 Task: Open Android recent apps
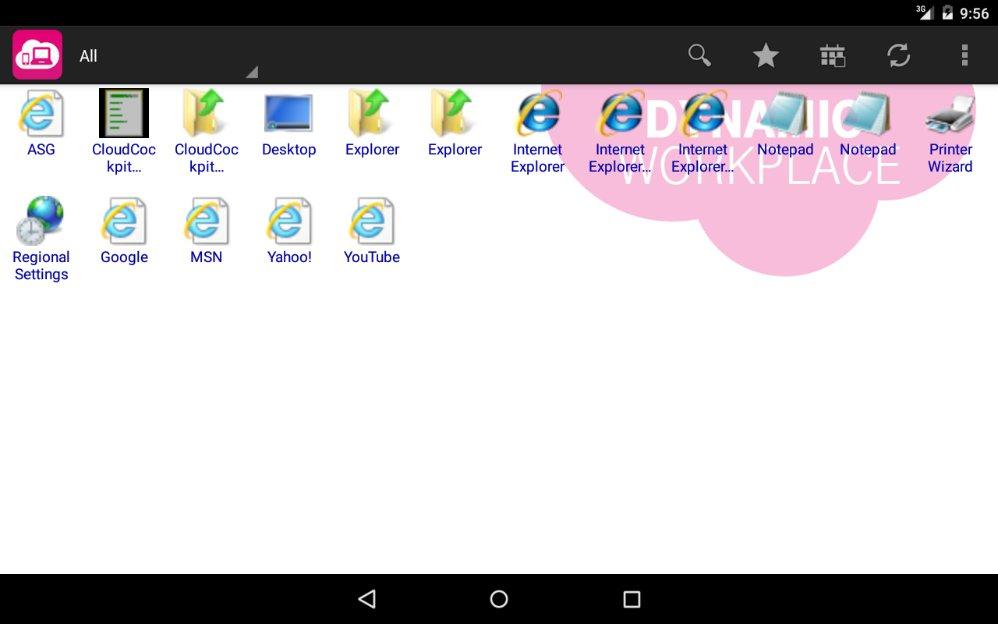631,599
